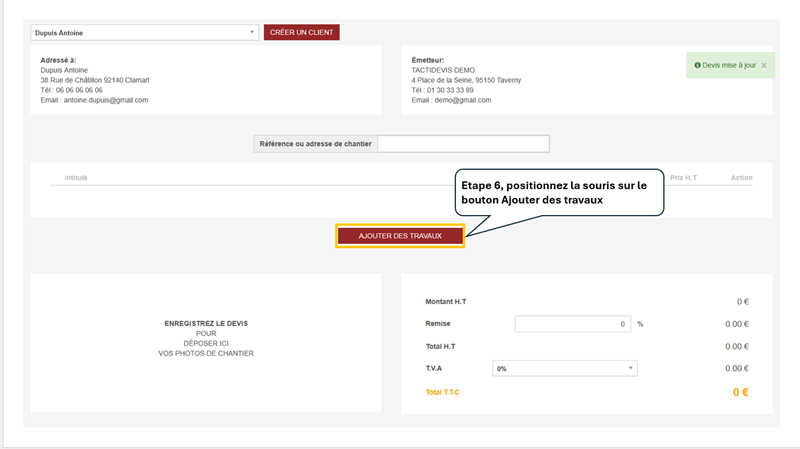Image resolution: width=800 pixels, height=449 pixels.
Task: Dismiss the Devis mise à jour notification
Action: point(764,65)
